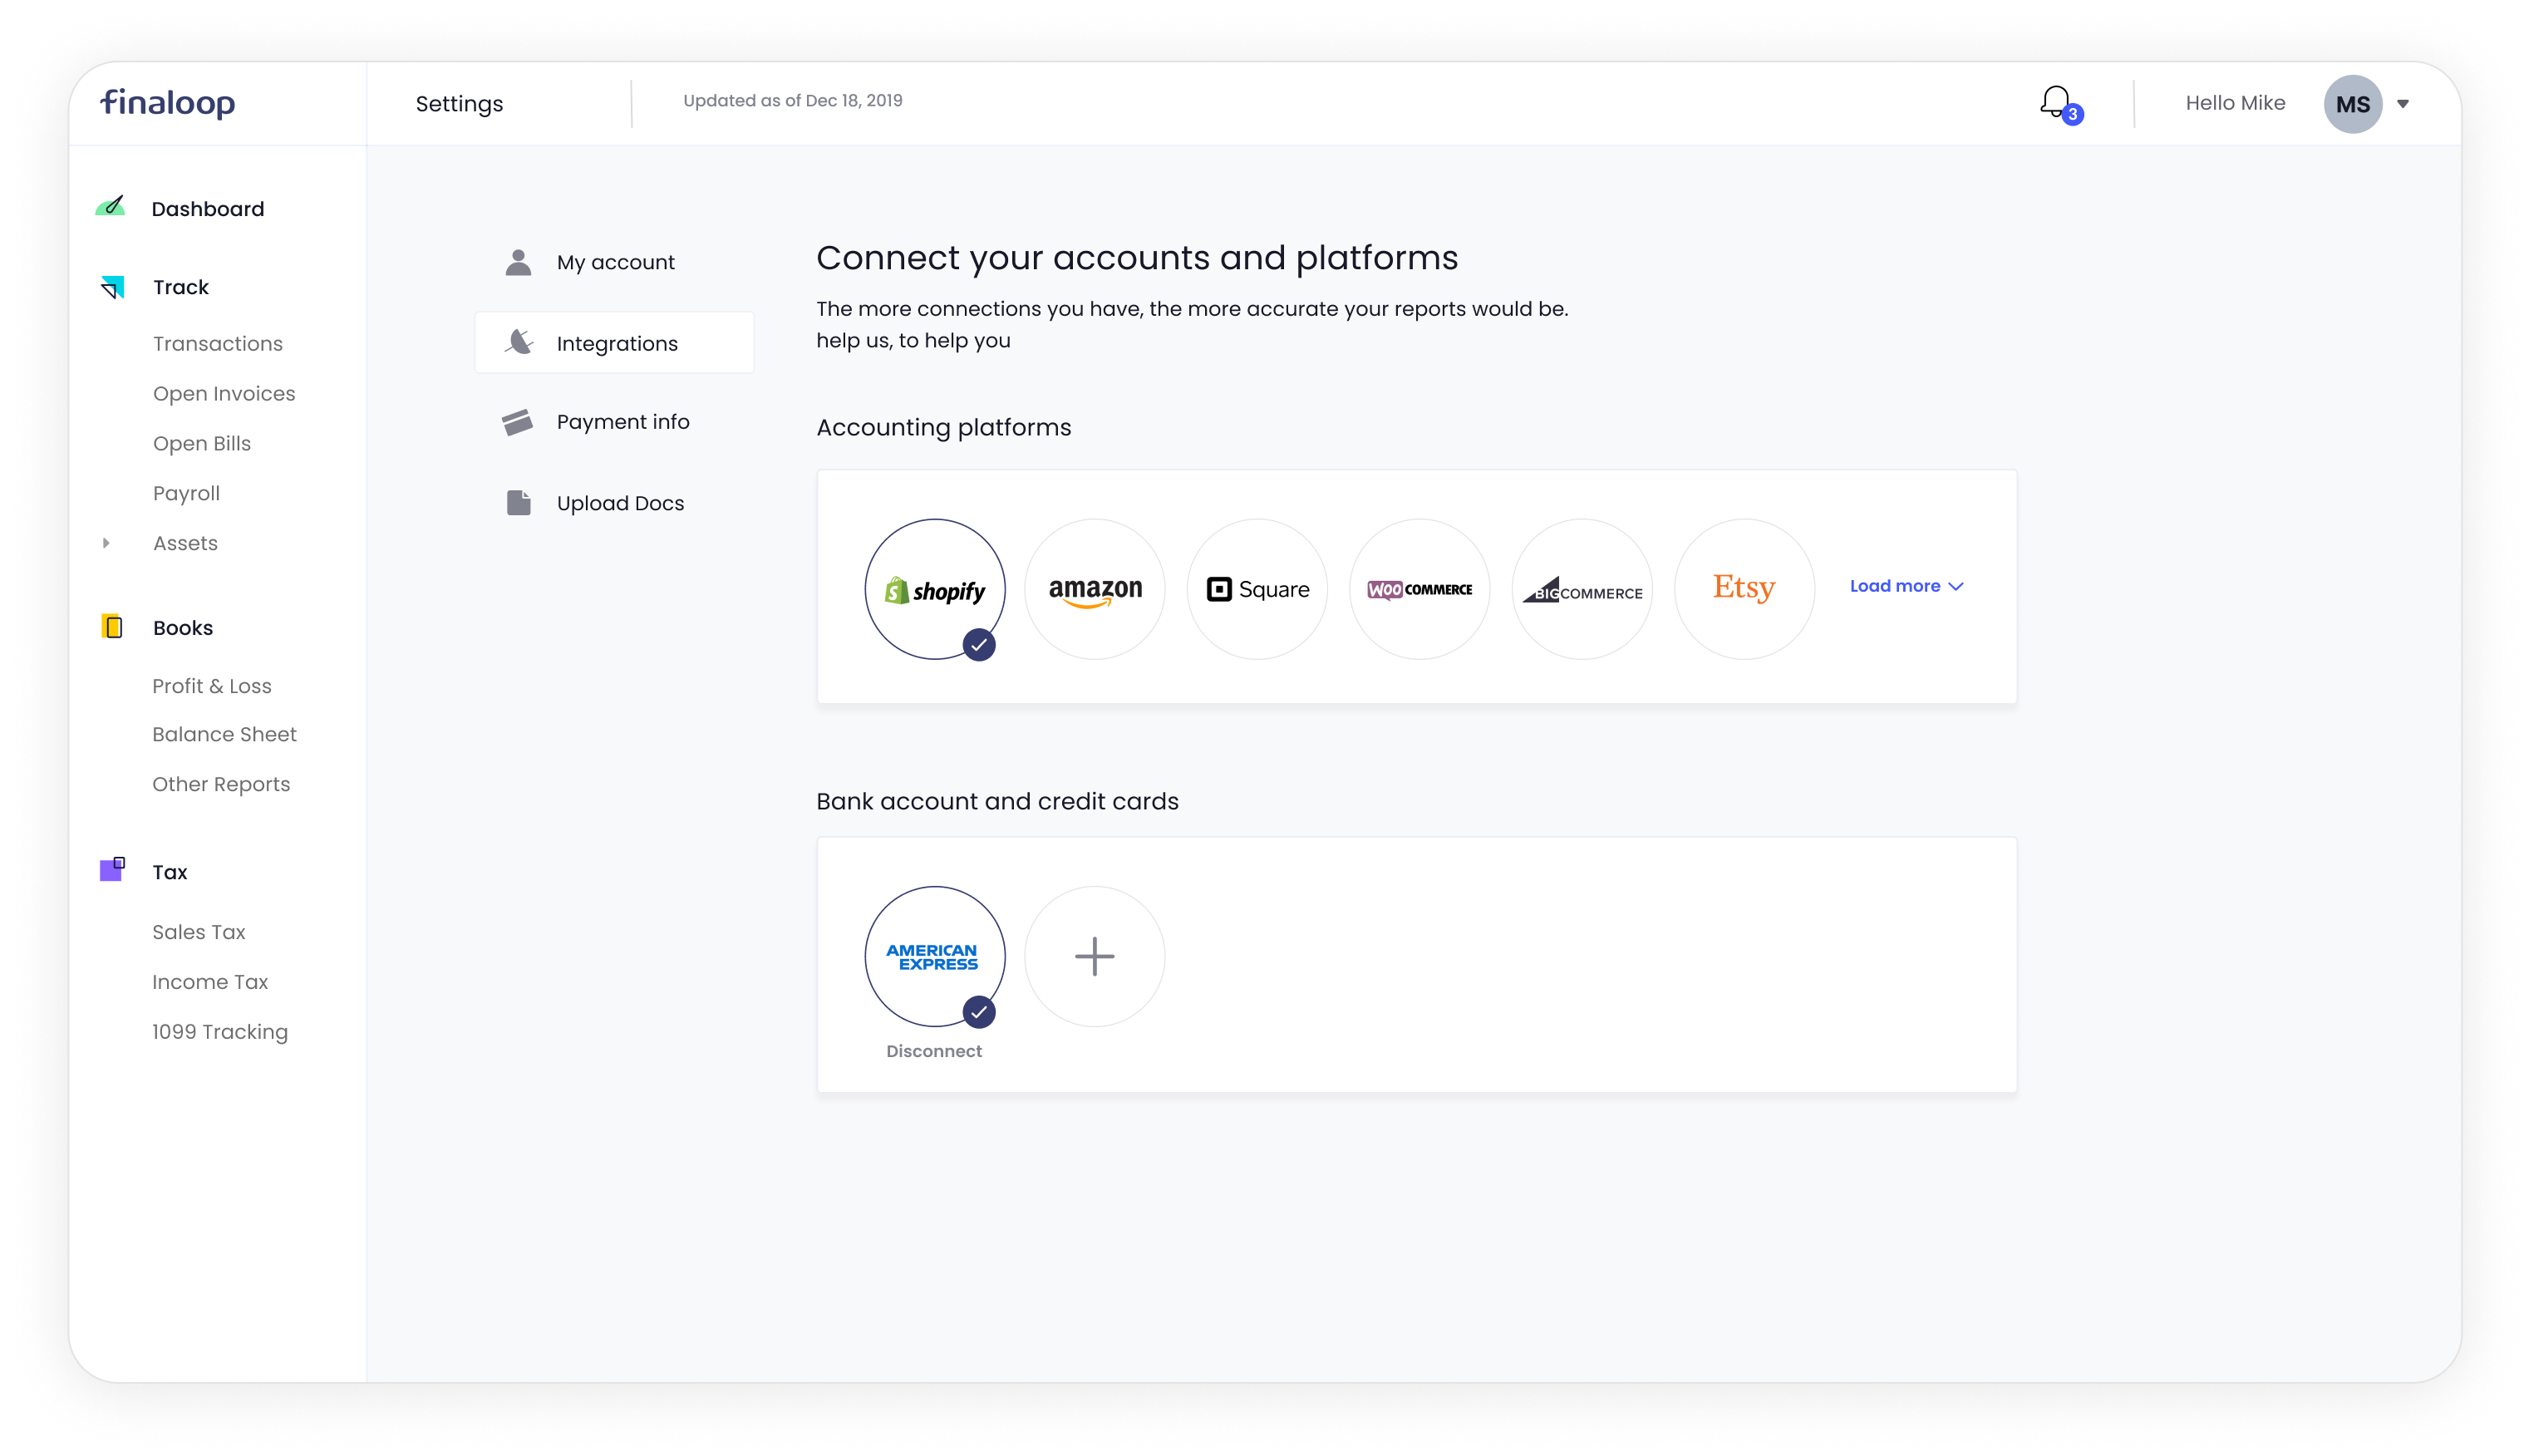2529x1456 pixels.
Task: Switch to the My account tab
Action: (x=615, y=262)
